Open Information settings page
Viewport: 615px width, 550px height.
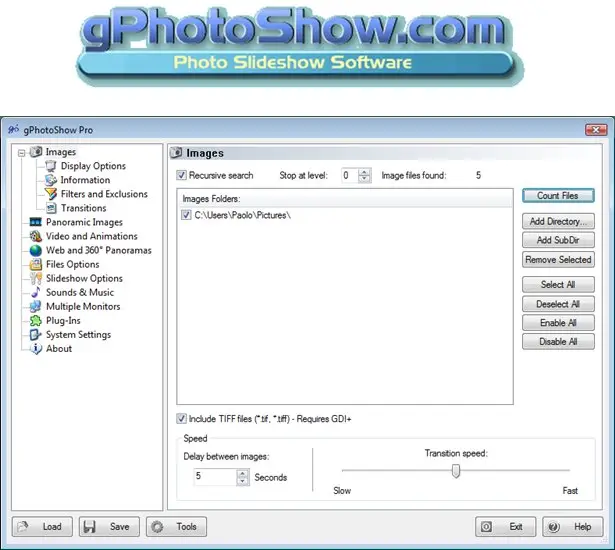(85, 180)
